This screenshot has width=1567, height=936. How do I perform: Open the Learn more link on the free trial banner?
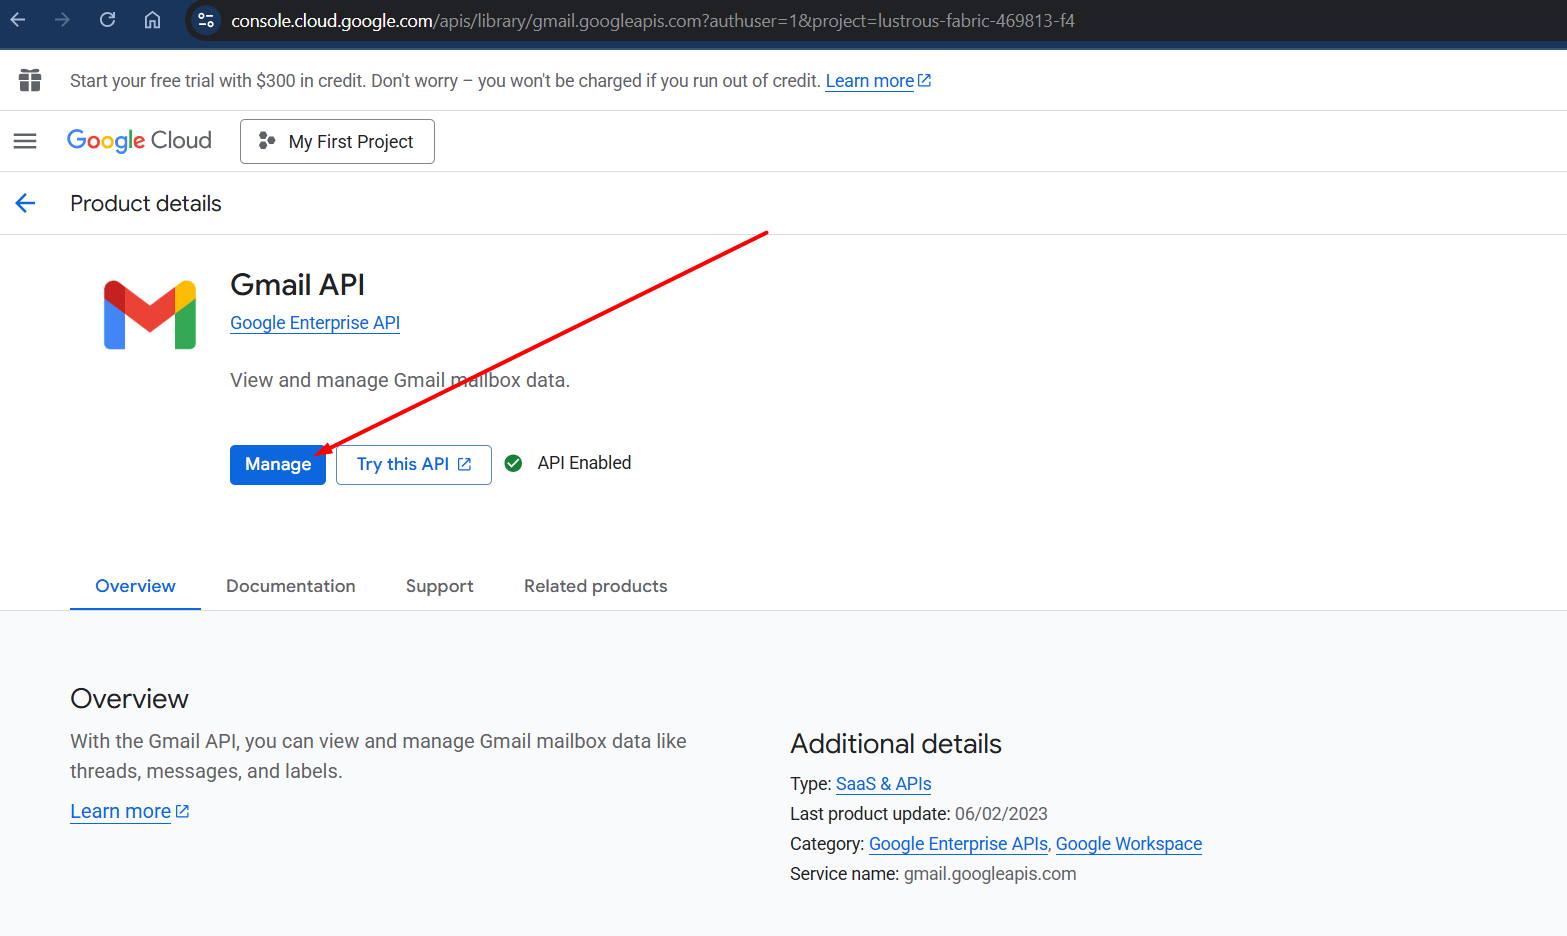pos(878,81)
